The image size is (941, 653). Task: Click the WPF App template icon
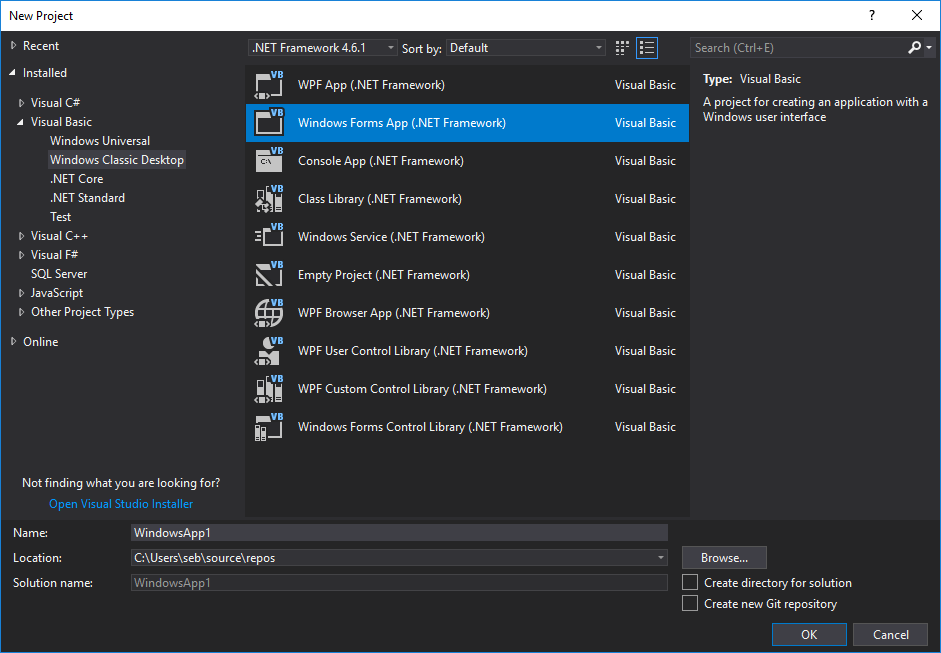(x=269, y=85)
